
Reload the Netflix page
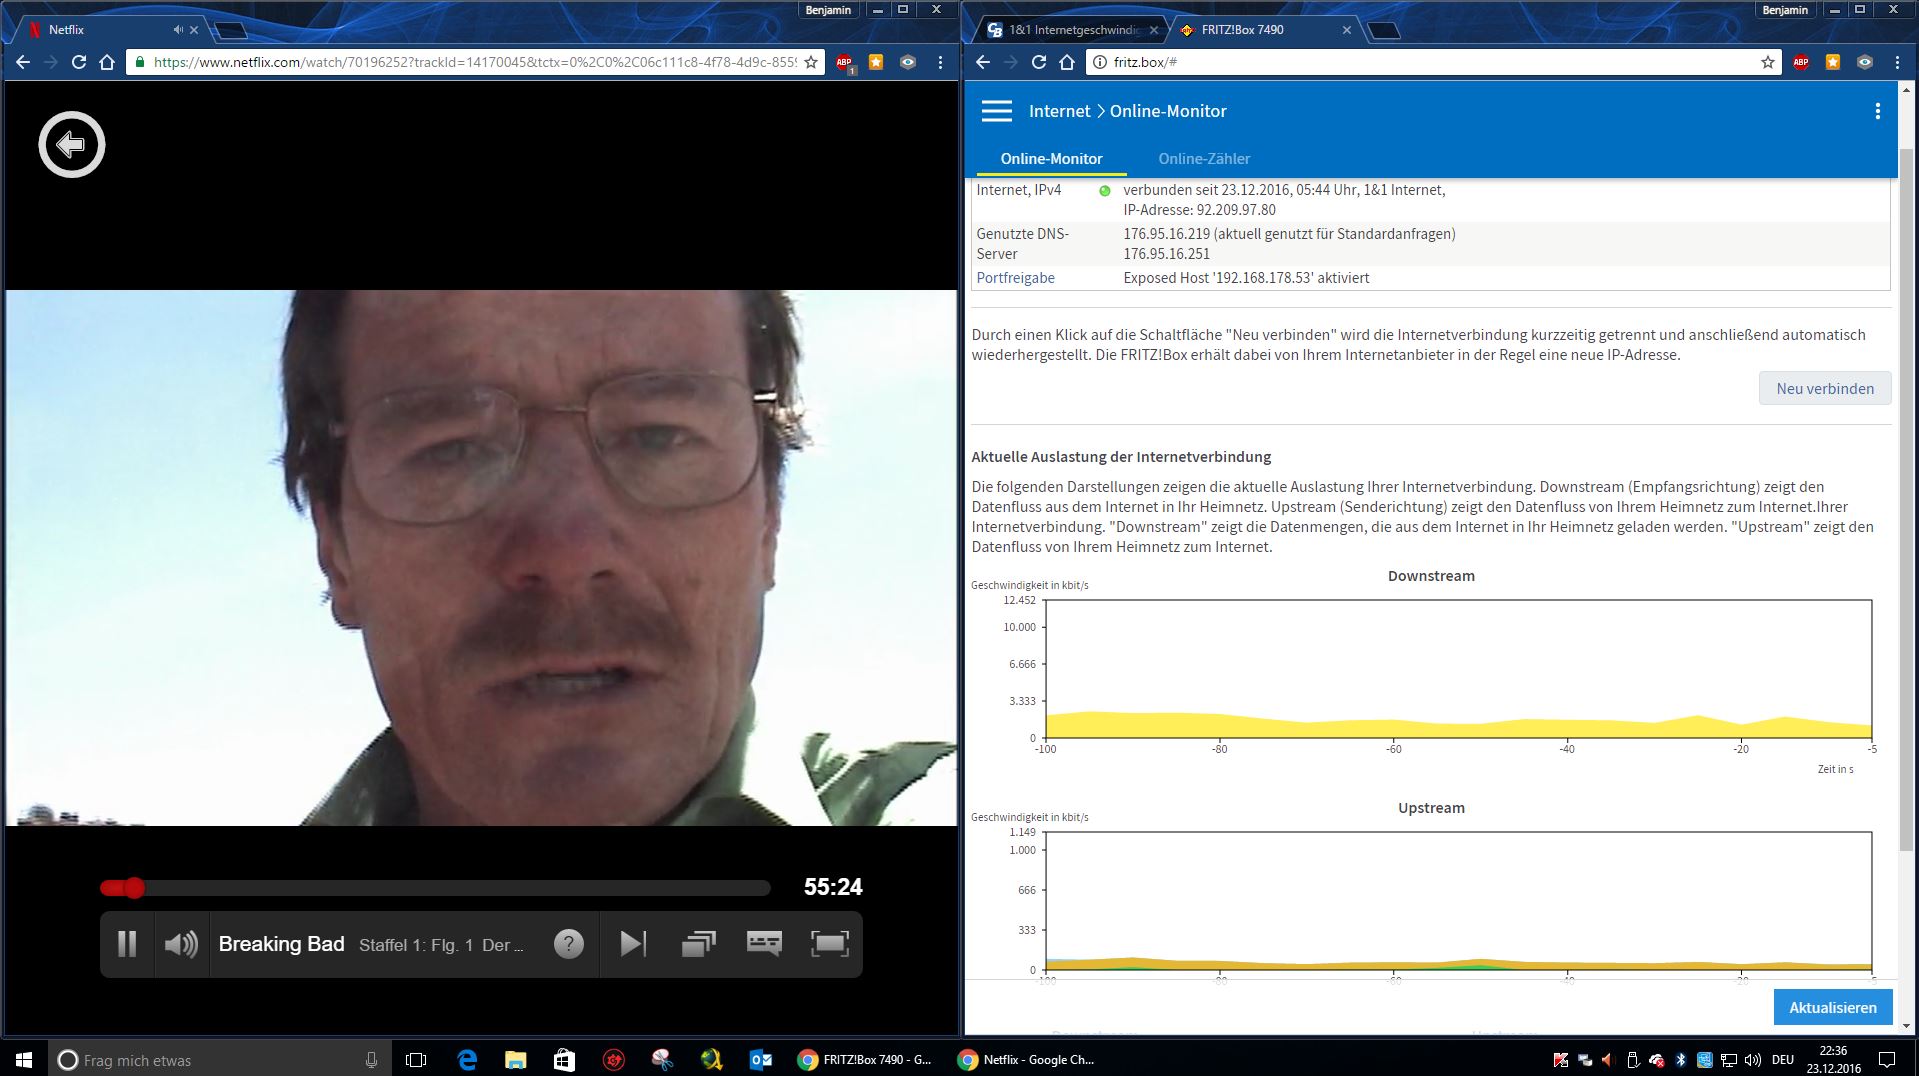(79, 62)
